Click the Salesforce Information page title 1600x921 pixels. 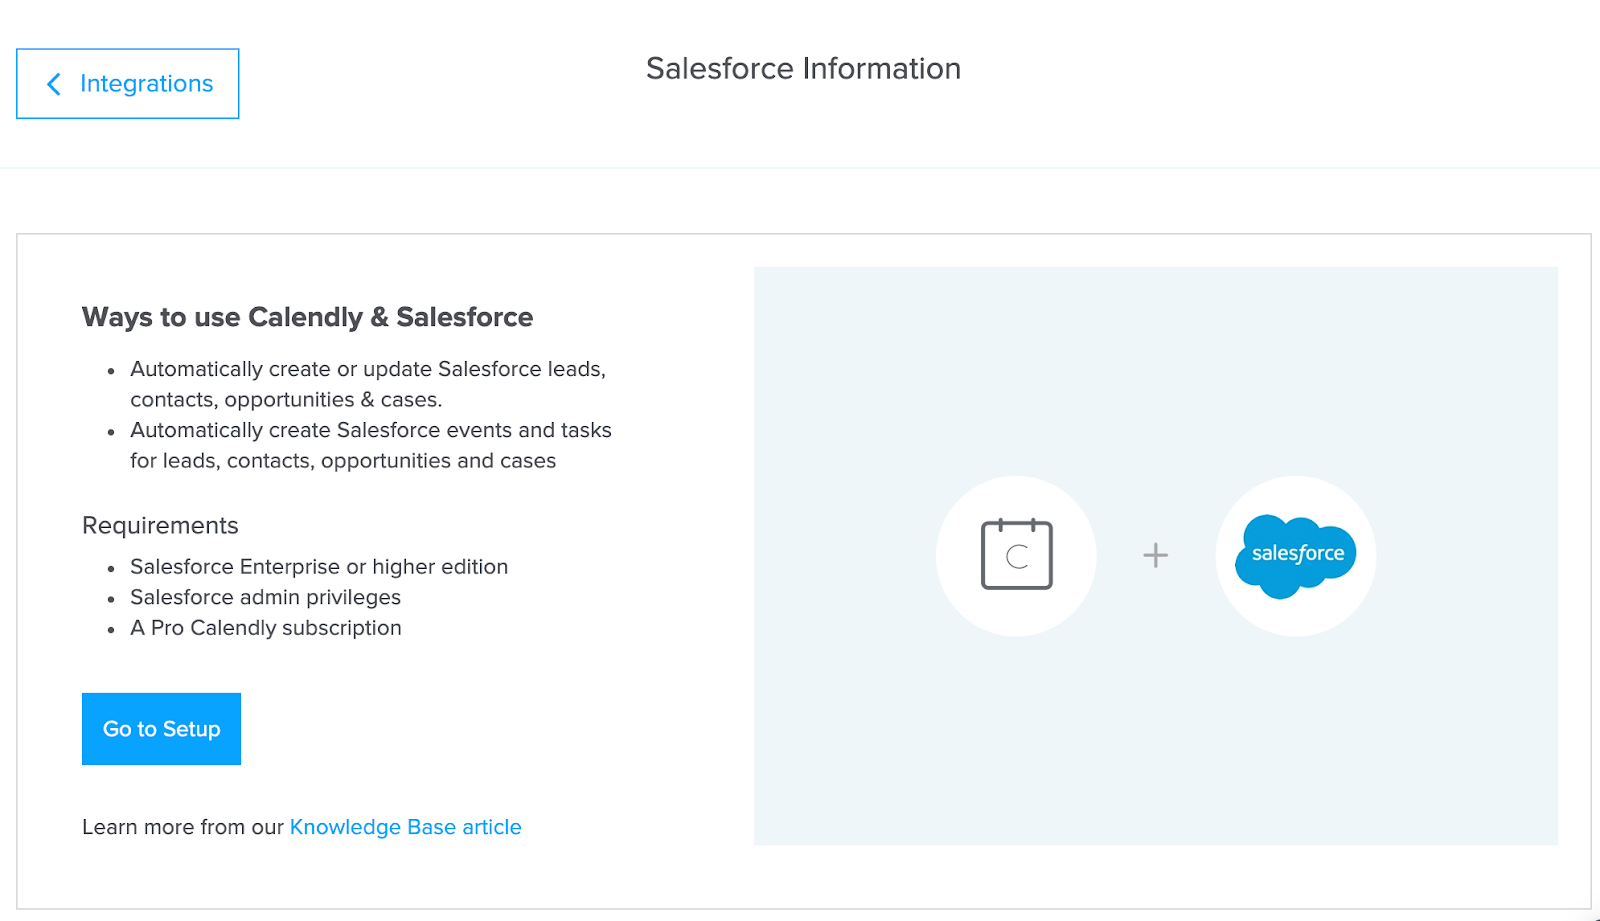803,68
